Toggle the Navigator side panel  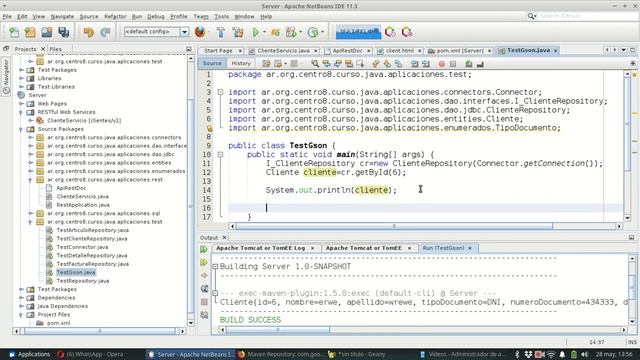click(x=6, y=76)
